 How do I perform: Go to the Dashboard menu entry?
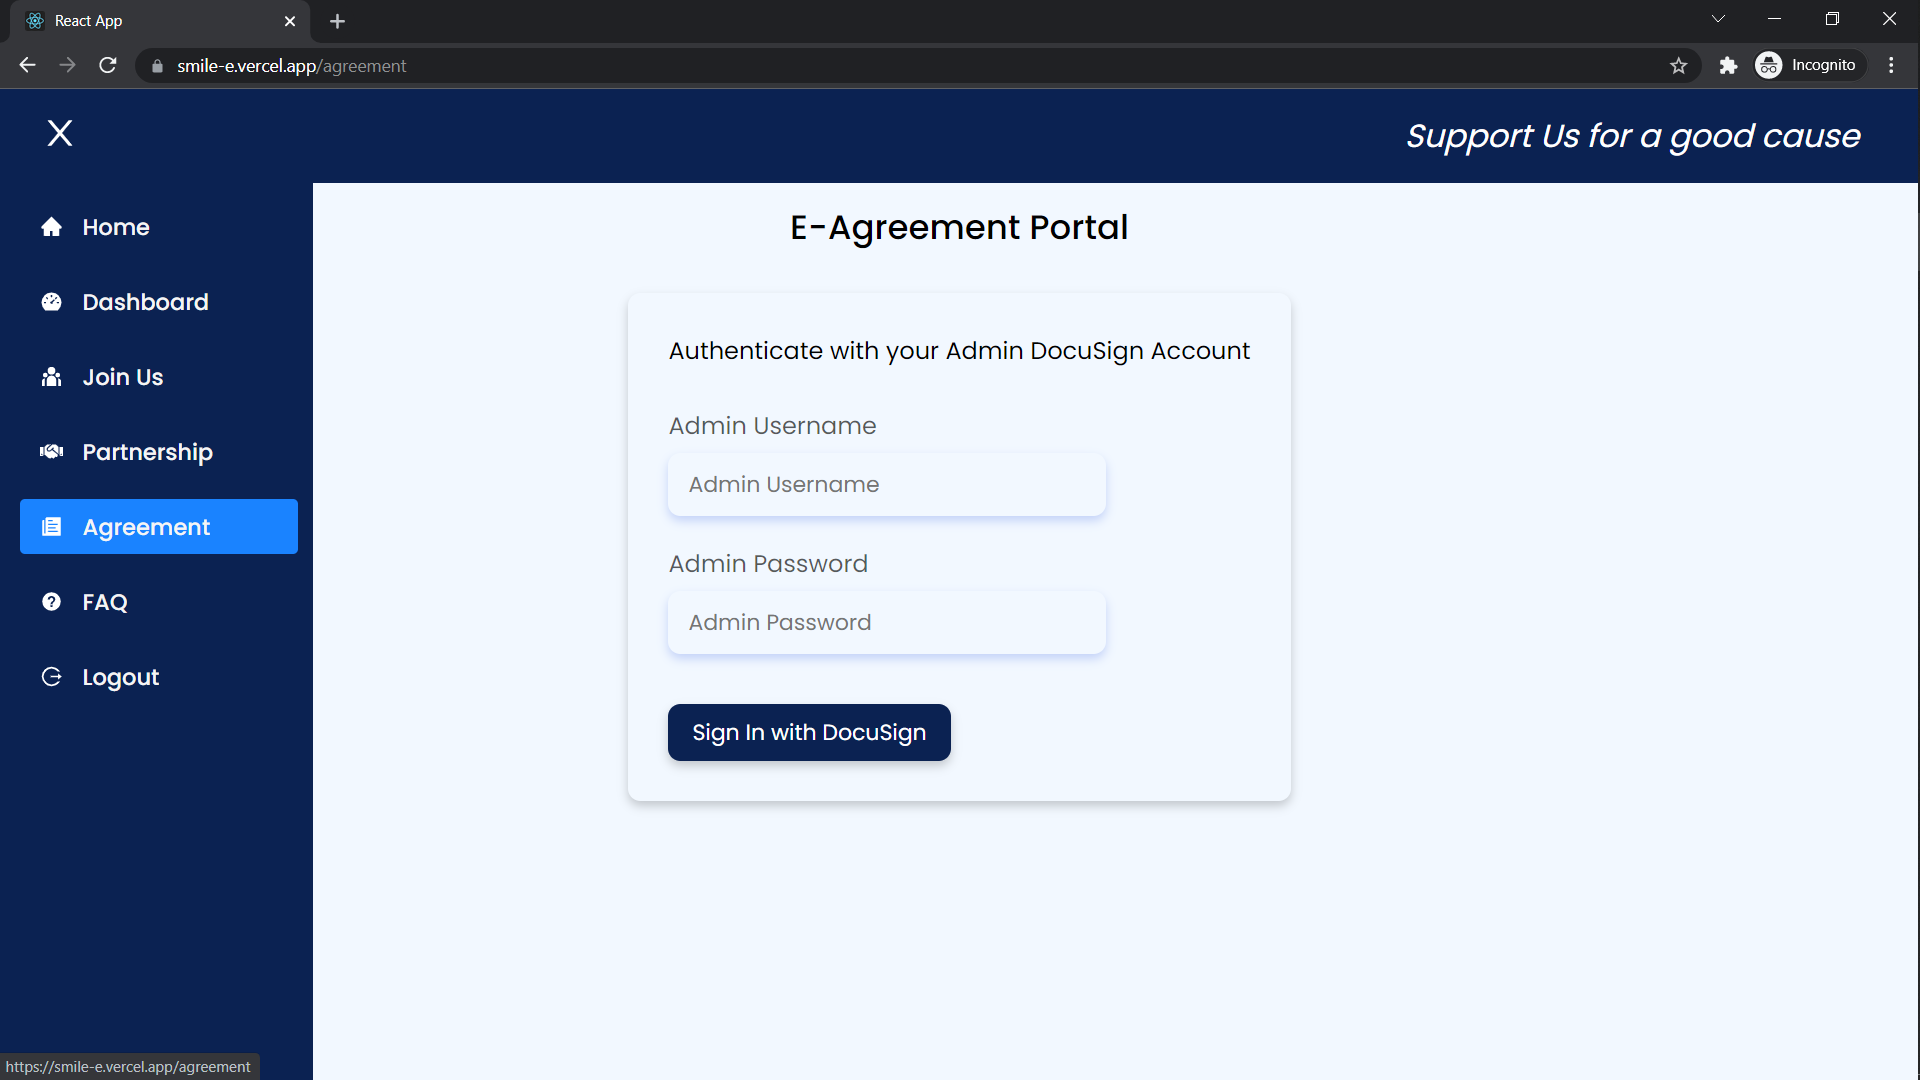(x=145, y=302)
